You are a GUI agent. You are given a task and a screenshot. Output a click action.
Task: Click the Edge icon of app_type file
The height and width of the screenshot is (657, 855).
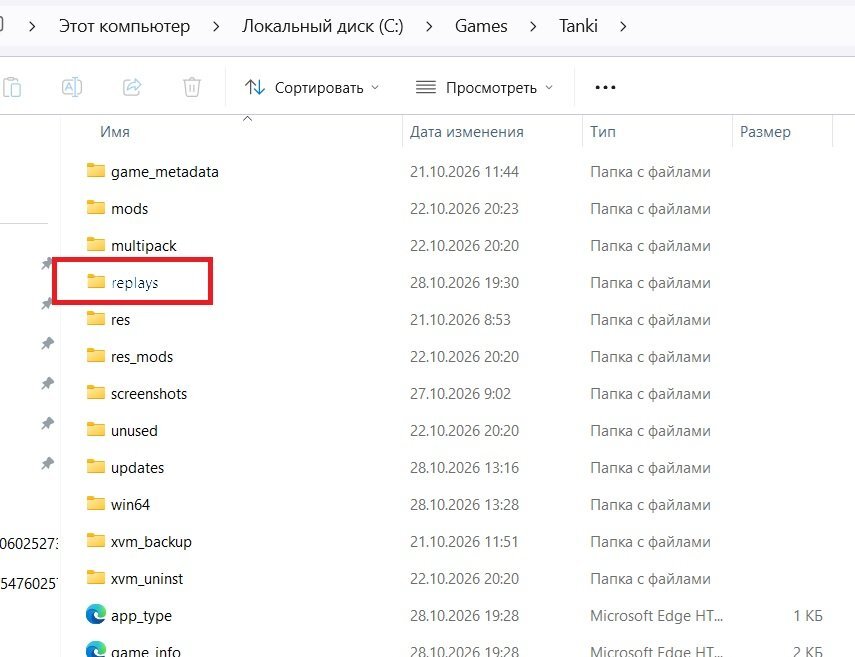(96, 614)
